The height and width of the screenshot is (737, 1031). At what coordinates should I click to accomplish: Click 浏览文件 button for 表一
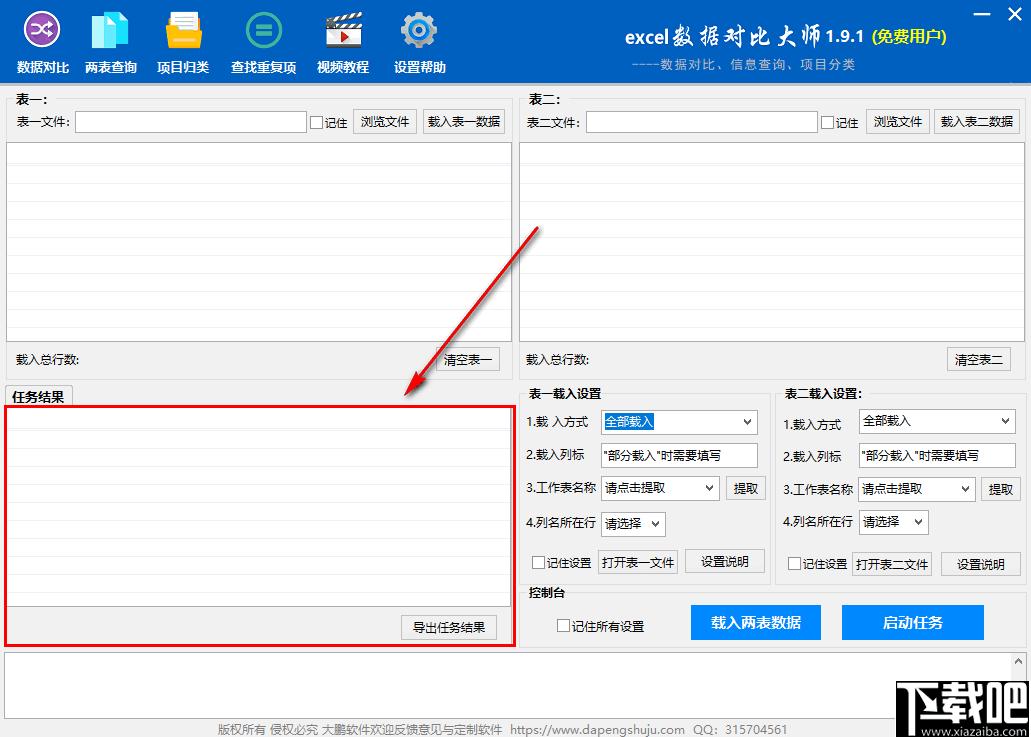pyautogui.click(x=385, y=122)
